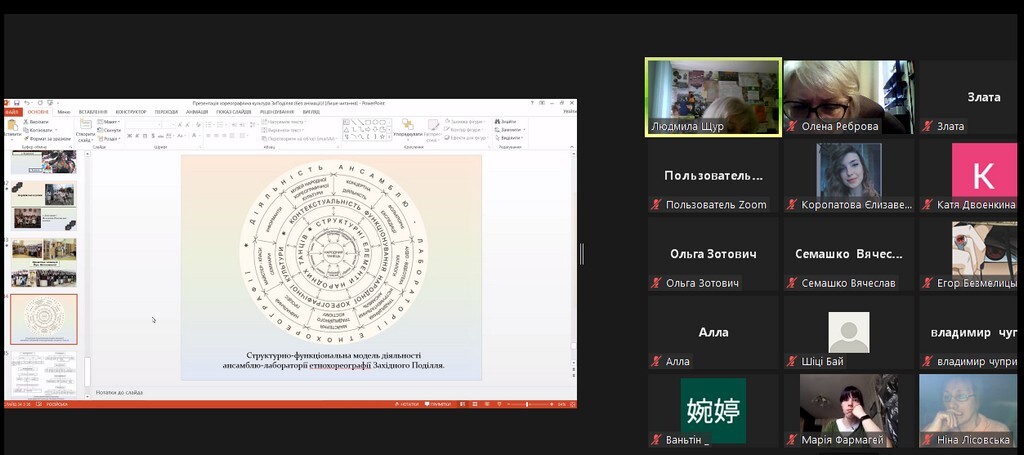
Task: Click the muted mic icon beside Марія Фармагей
Action: (x=792, y=440)
